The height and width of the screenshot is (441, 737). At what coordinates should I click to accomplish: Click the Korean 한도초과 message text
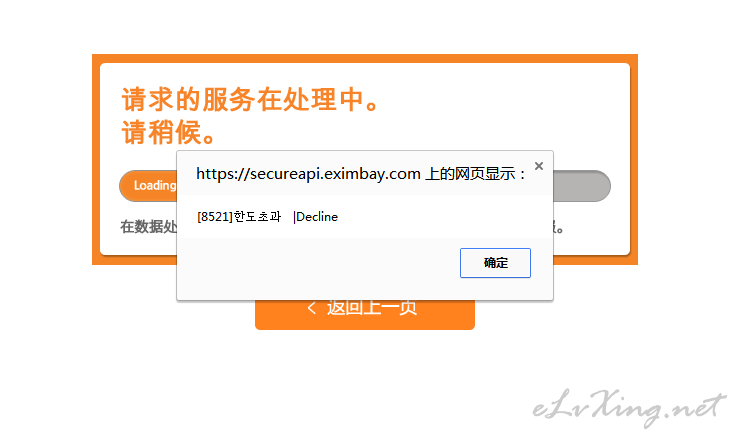pyautogui.click(x=257, y=217)
